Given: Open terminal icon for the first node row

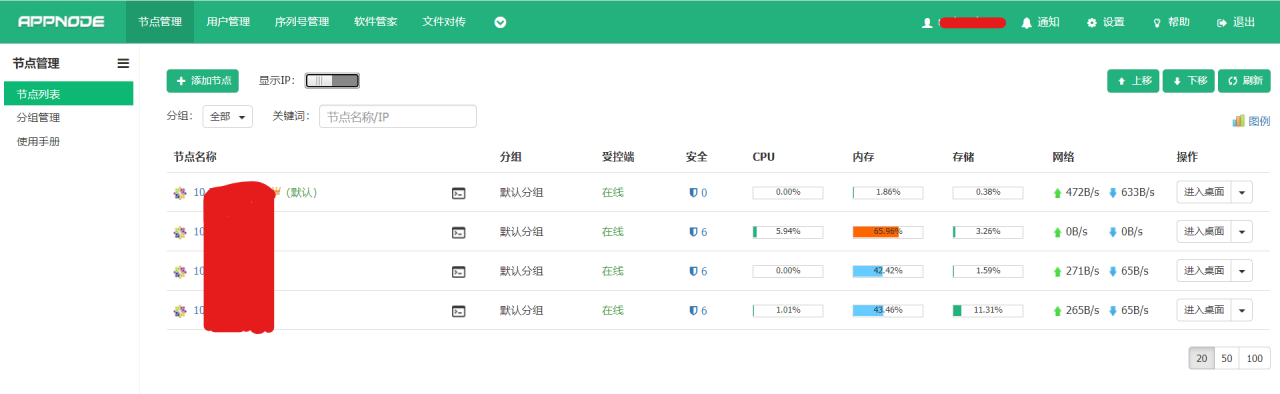Looking at the screenshot, I should [x=459, y=193].
